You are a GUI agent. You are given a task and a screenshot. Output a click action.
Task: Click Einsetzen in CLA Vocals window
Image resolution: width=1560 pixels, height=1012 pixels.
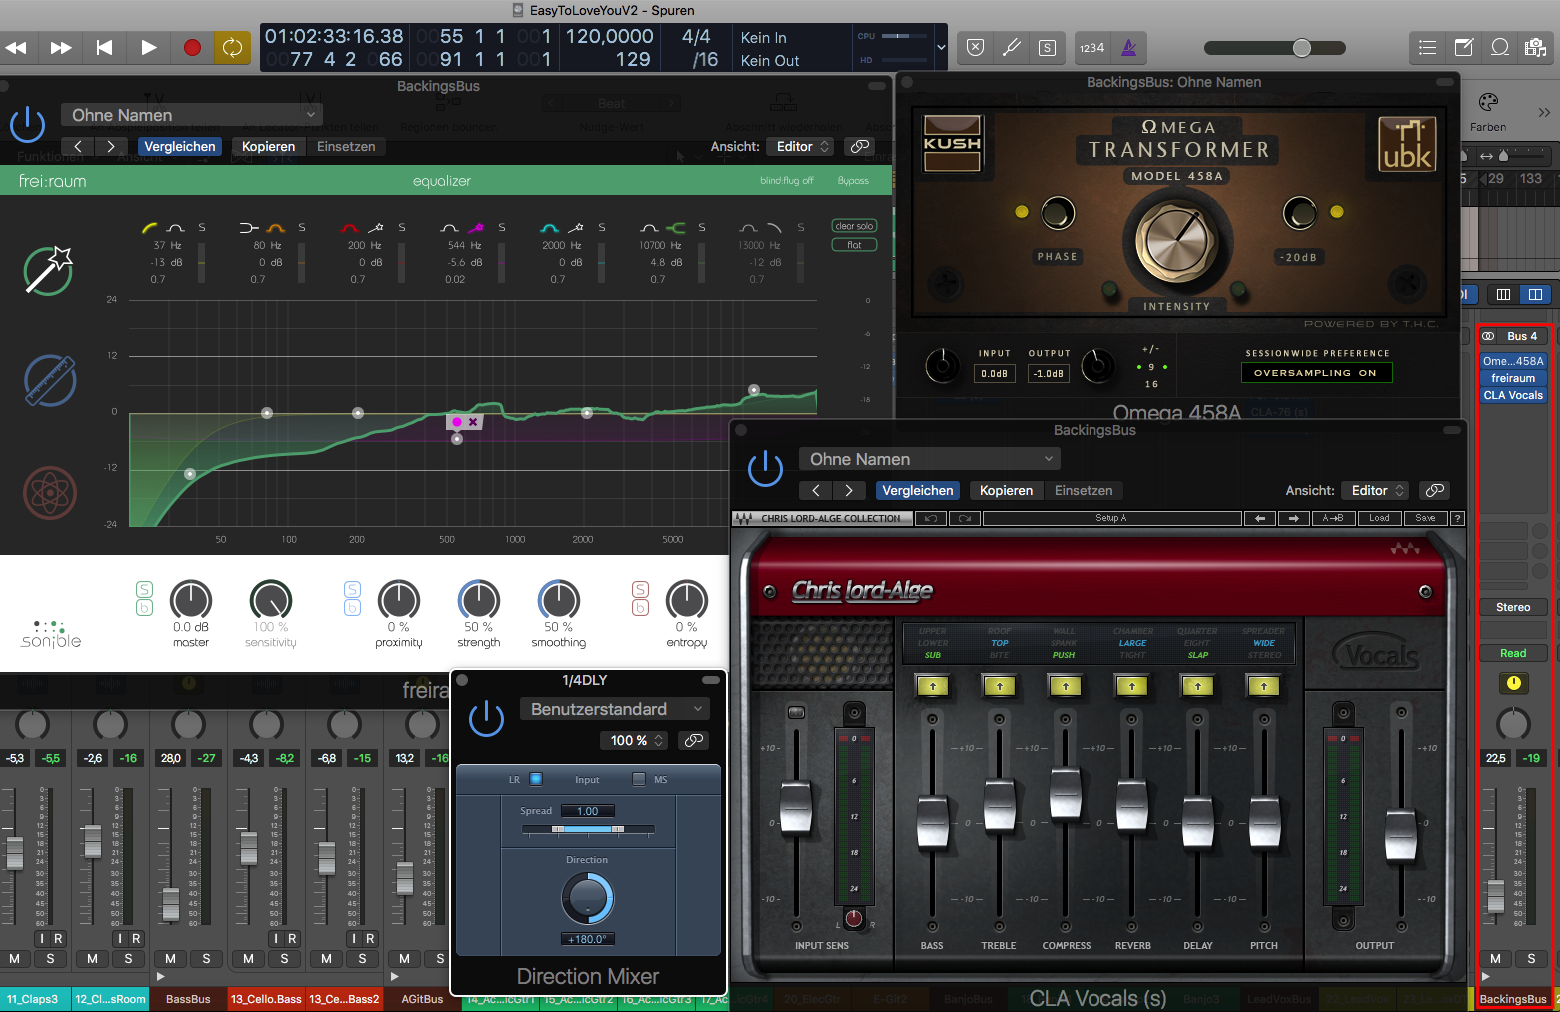(x=1083, y=490)
